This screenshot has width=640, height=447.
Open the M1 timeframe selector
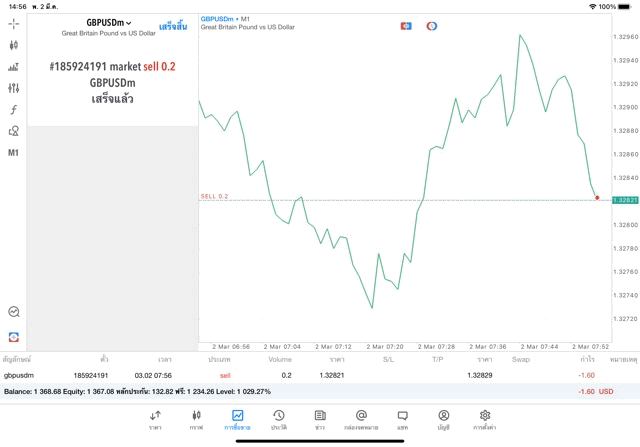(x=13, y=153)
